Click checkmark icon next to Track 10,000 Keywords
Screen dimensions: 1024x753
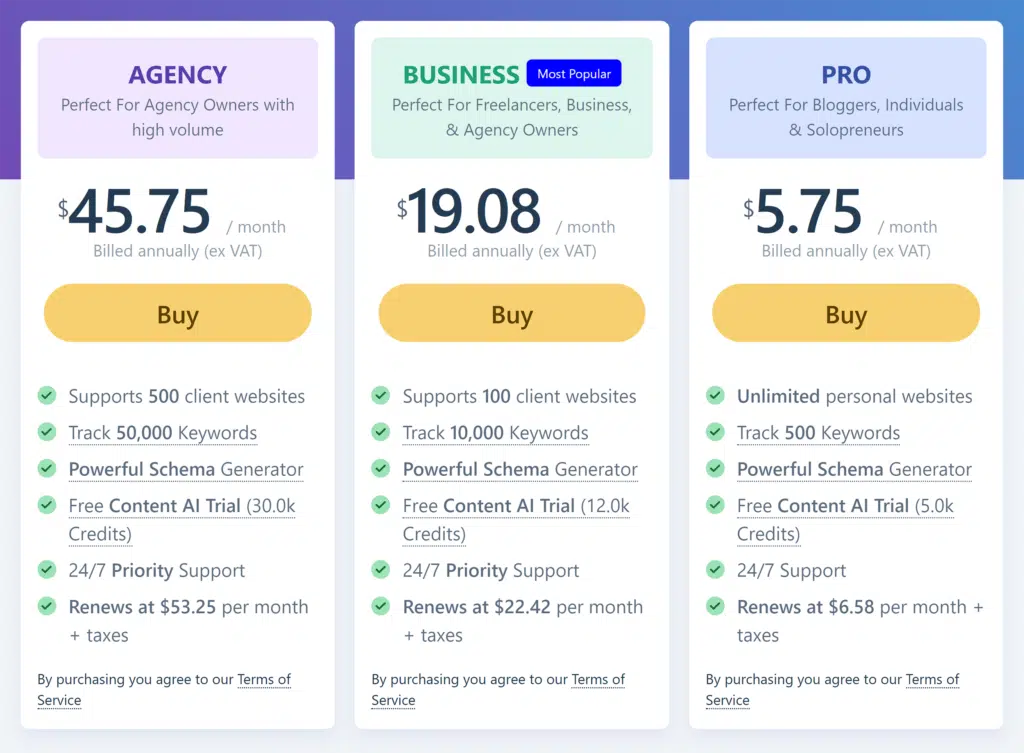pyautogui.click(x=381, y=432)
